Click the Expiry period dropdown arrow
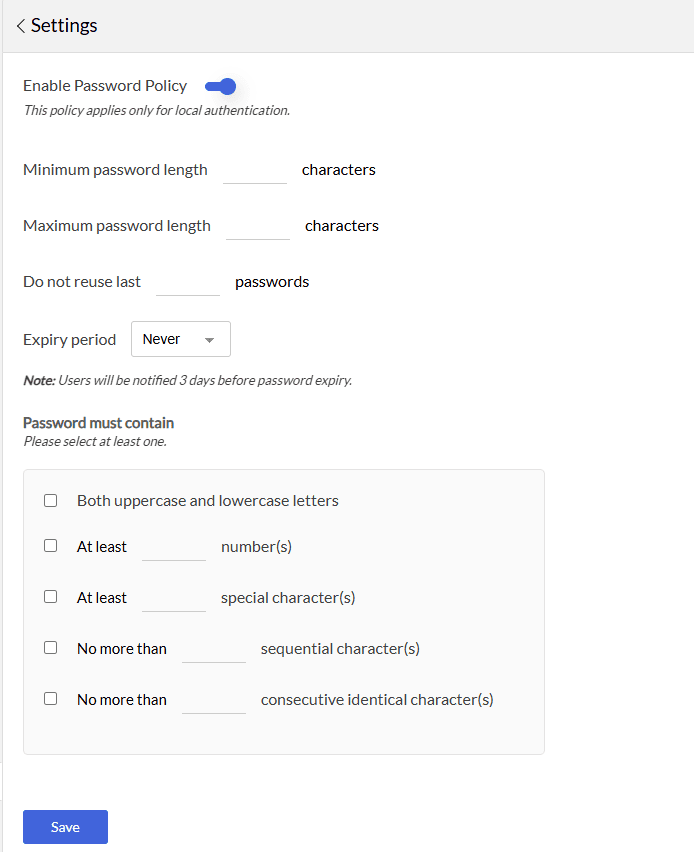 209,340
